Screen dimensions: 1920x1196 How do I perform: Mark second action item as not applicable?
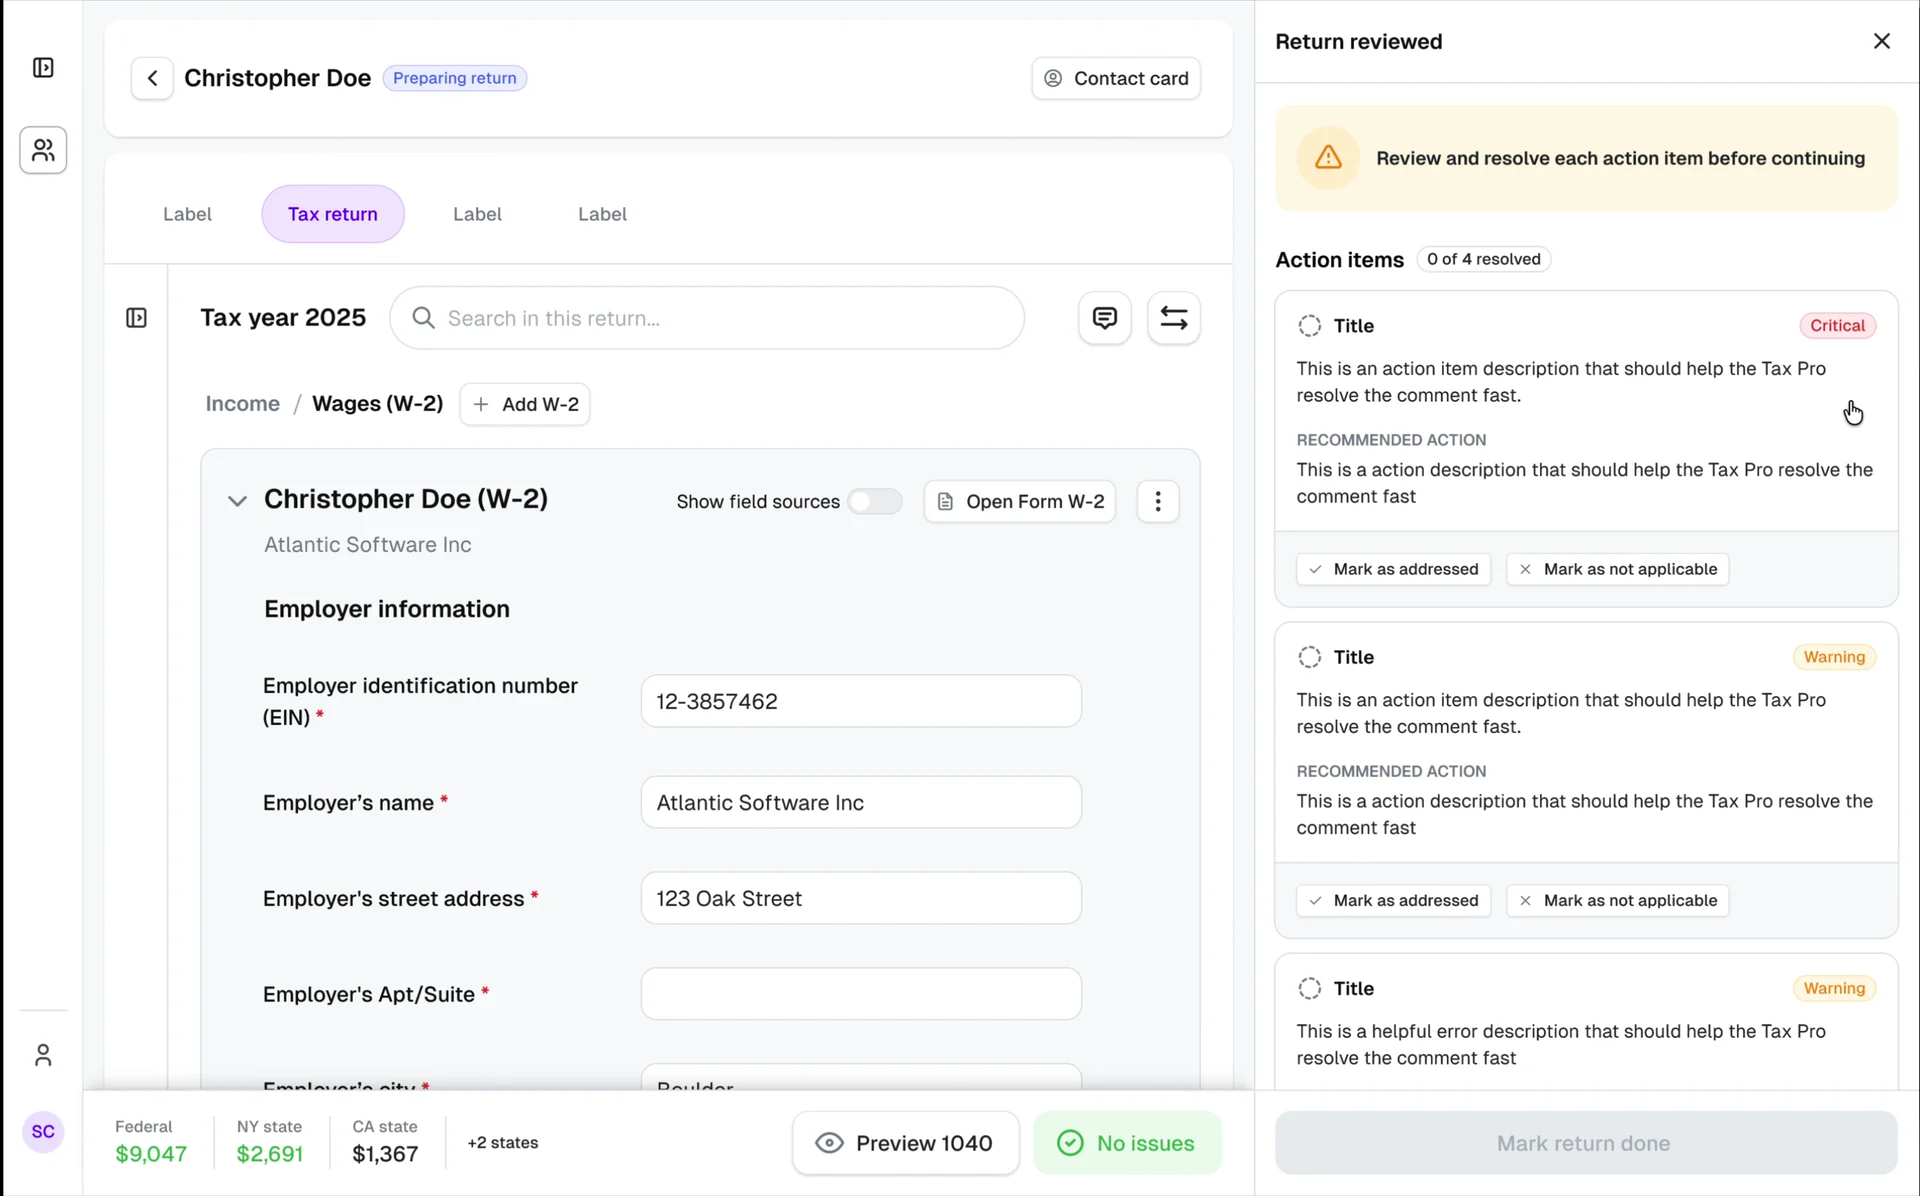(x=1618, y=900)
